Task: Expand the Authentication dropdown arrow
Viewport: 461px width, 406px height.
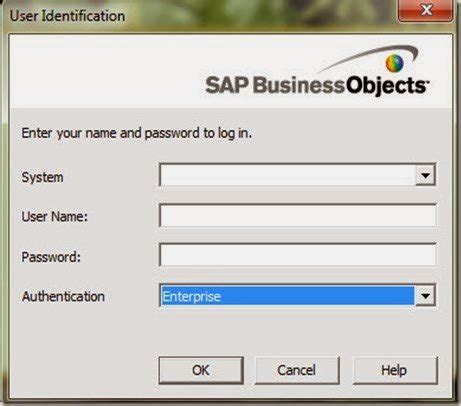Action: pos(425,295)
